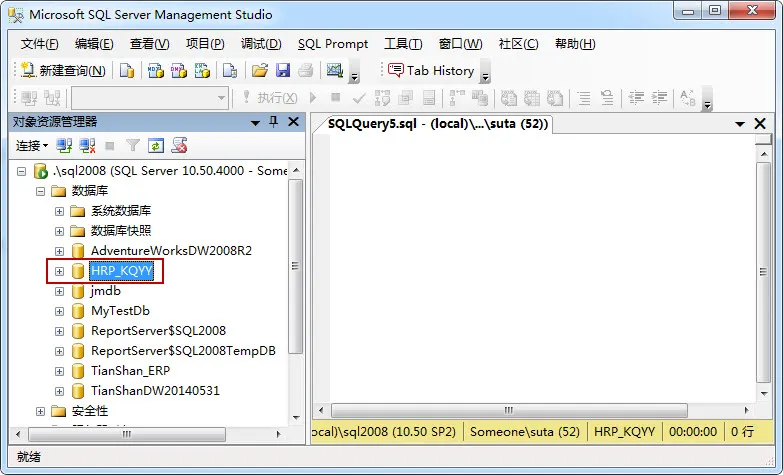
Task: Click the refresh icon in Object Explorer
Action: click(156, 146)
